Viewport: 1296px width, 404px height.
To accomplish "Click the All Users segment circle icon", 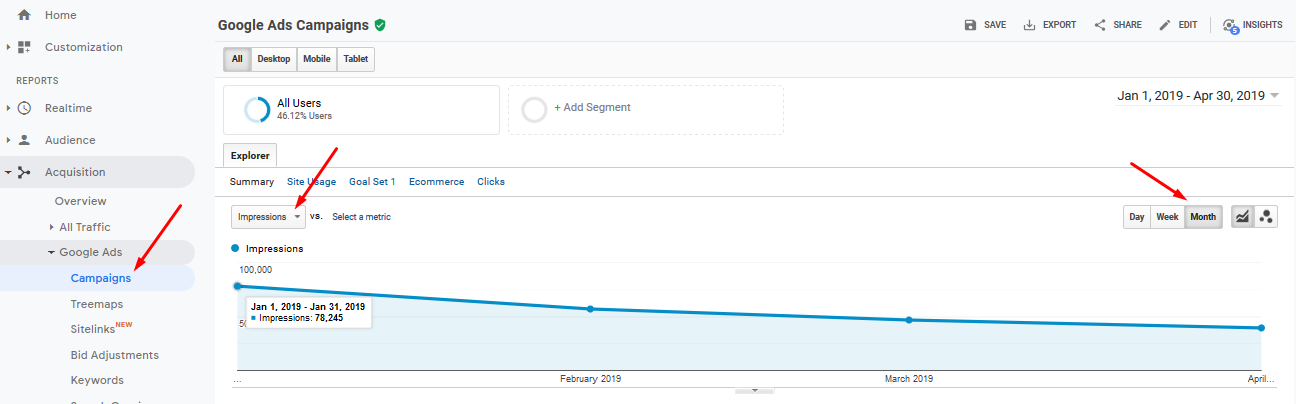I will click(x=257, y=109).
